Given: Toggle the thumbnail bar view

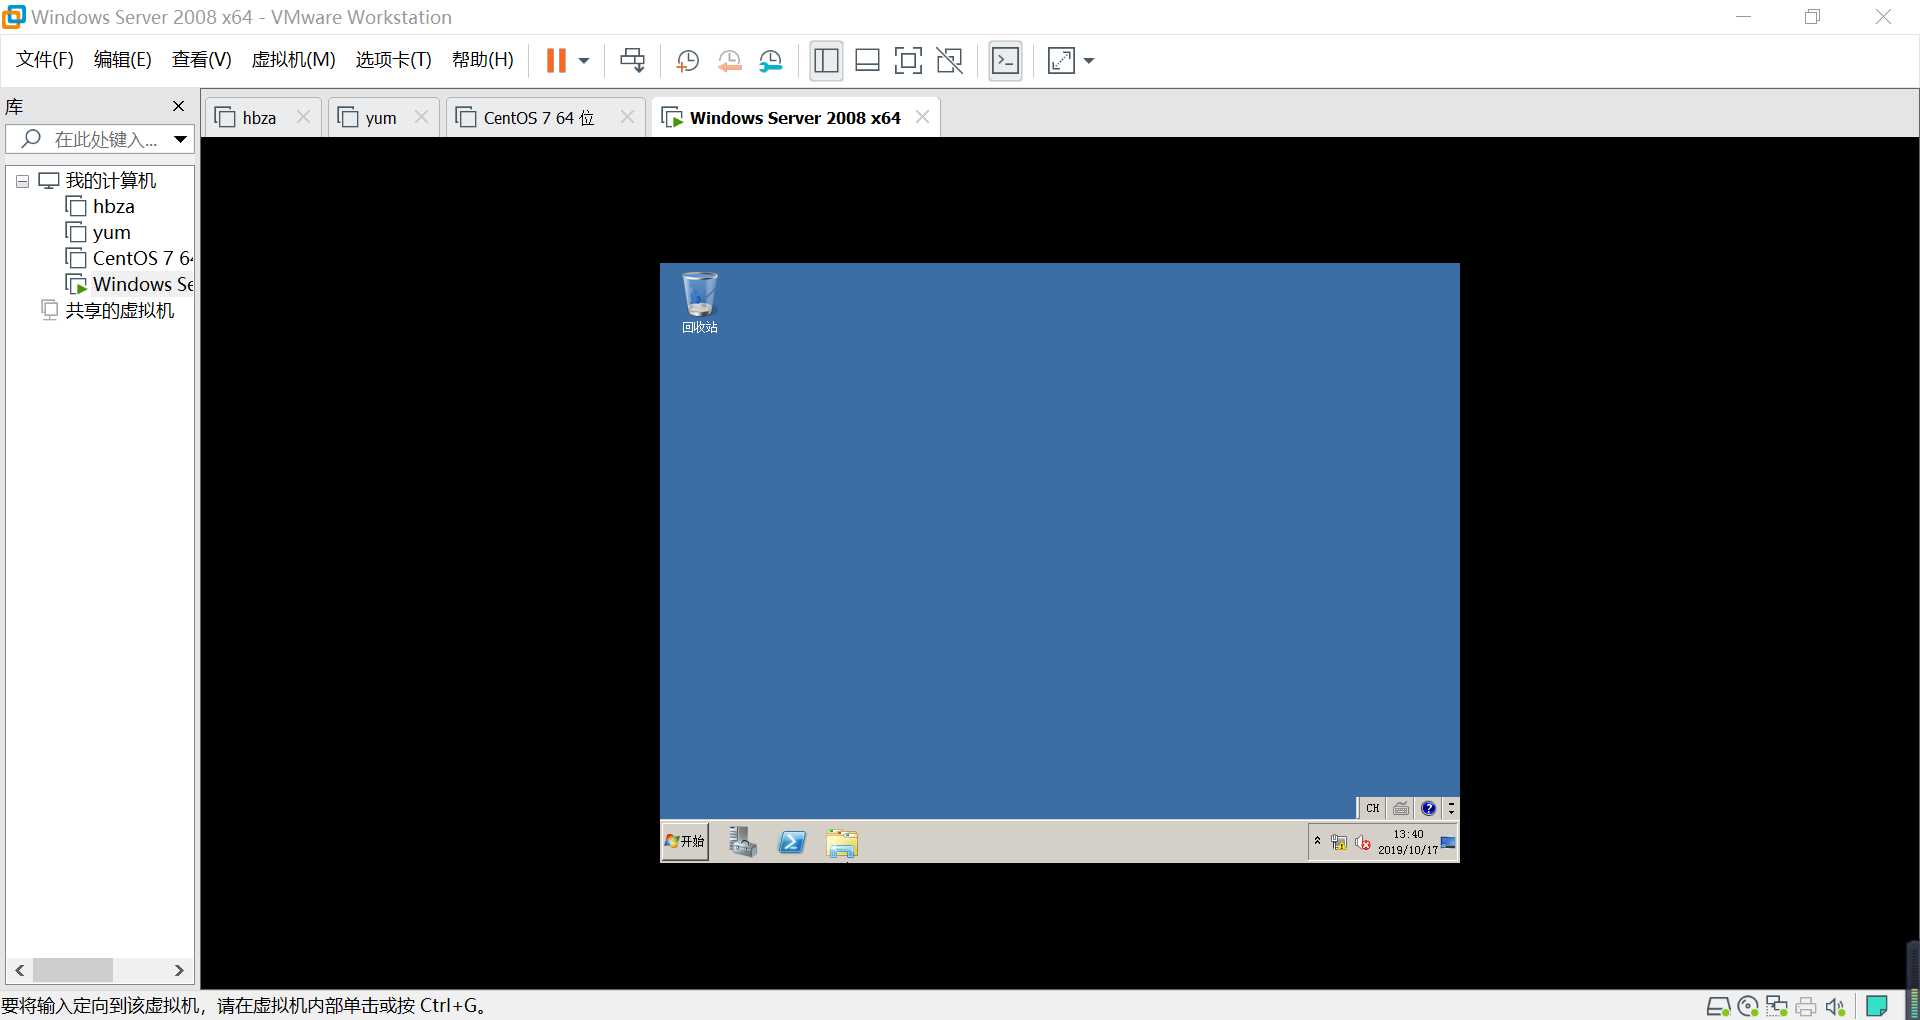Looking at the screenshot, I should pos(867,61).
